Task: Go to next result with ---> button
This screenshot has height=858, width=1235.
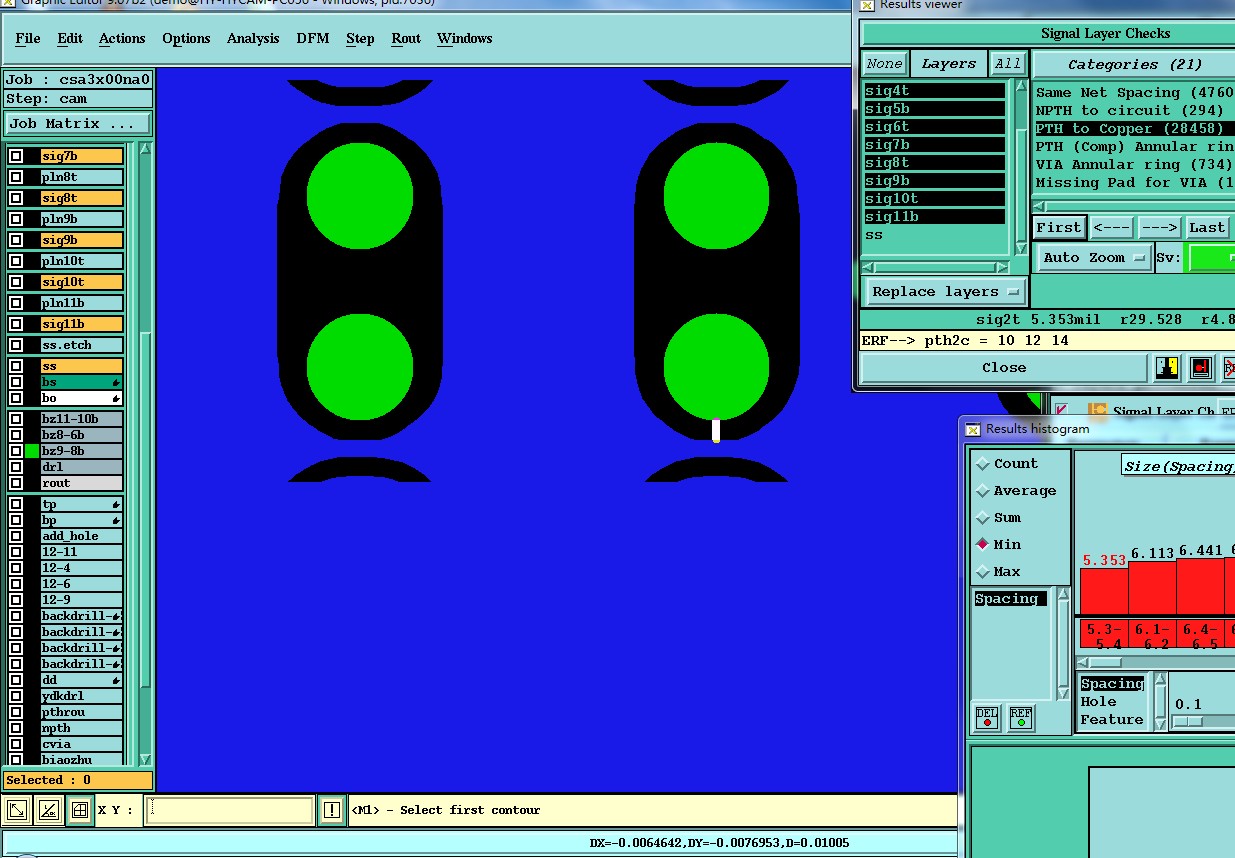Action: point(1160,228)
